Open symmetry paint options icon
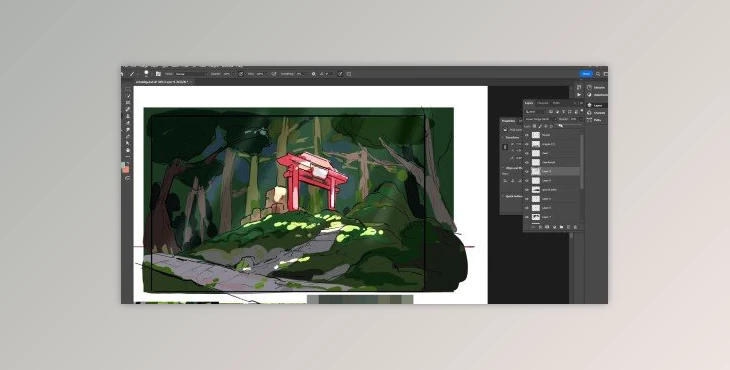The height and width of the screenshot is (370, 730). (x=349, y=74)
